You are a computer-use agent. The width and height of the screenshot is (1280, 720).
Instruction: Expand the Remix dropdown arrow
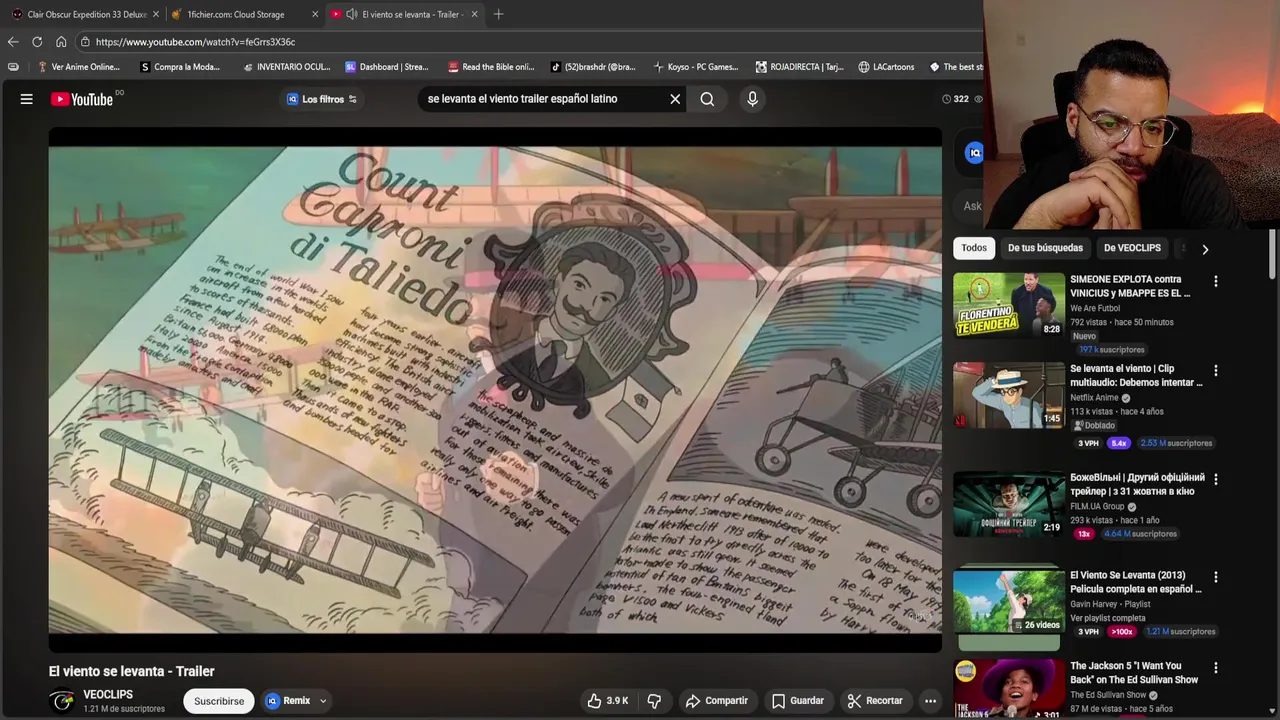coord(323,701)
